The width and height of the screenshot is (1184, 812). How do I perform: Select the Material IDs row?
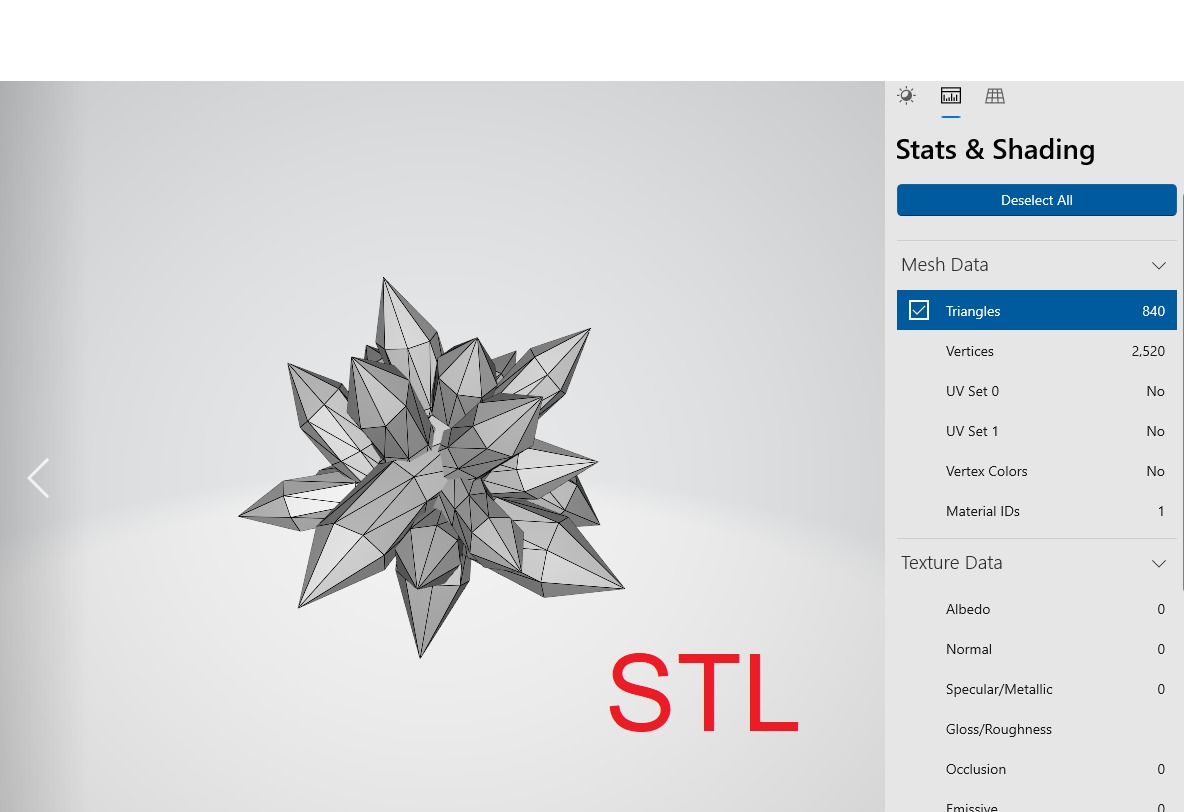point(1036,511)
